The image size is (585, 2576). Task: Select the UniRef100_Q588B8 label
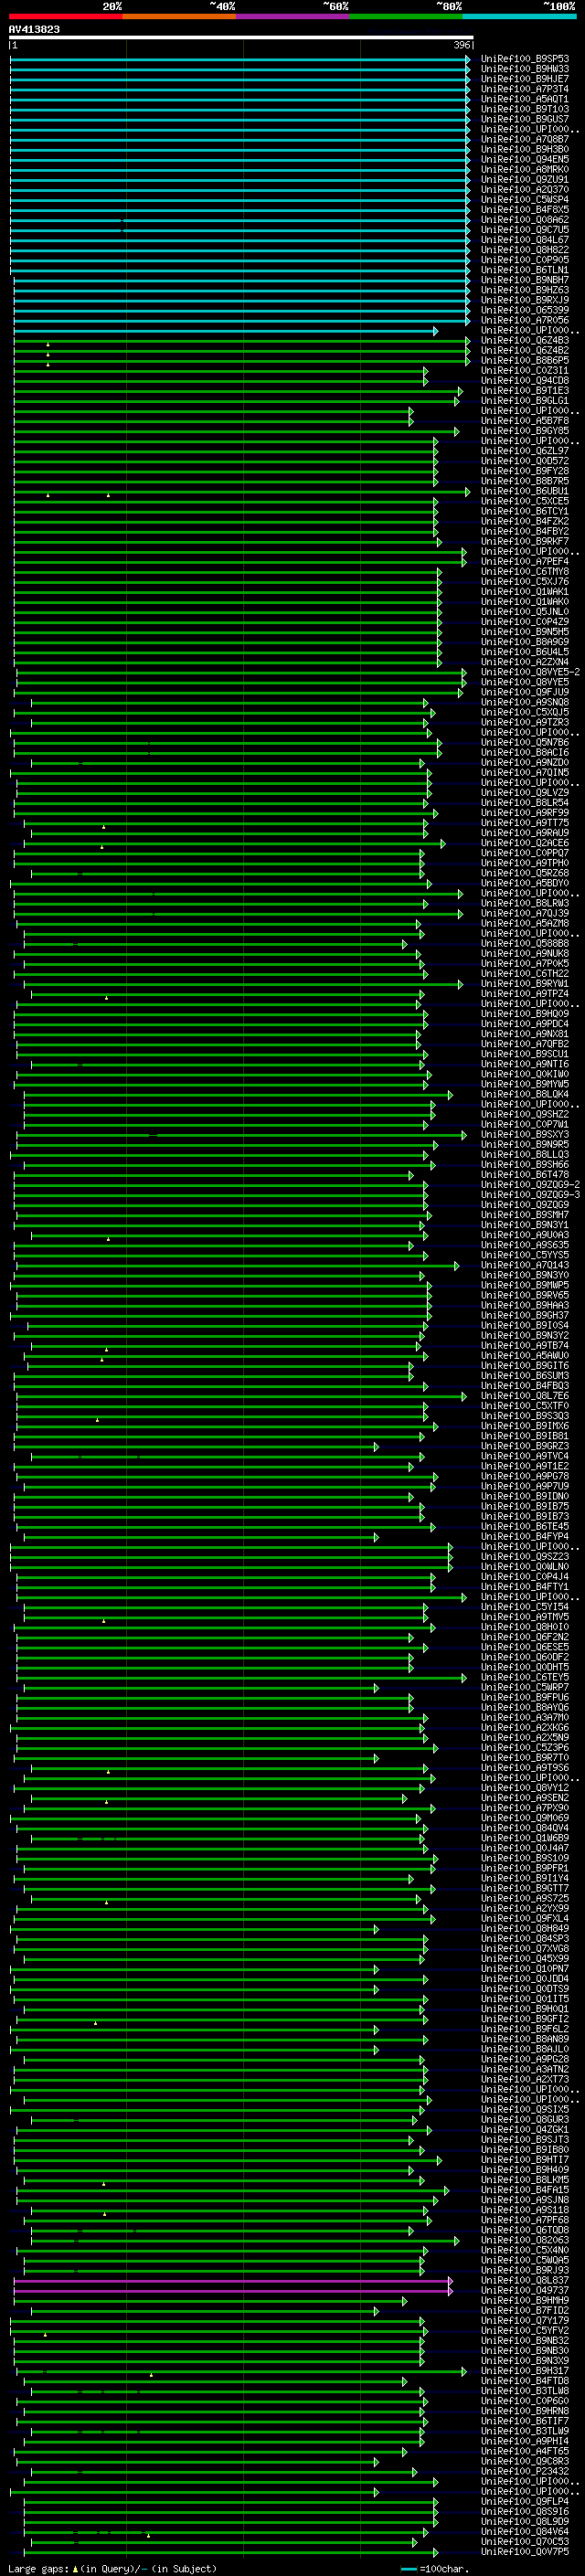525,943
